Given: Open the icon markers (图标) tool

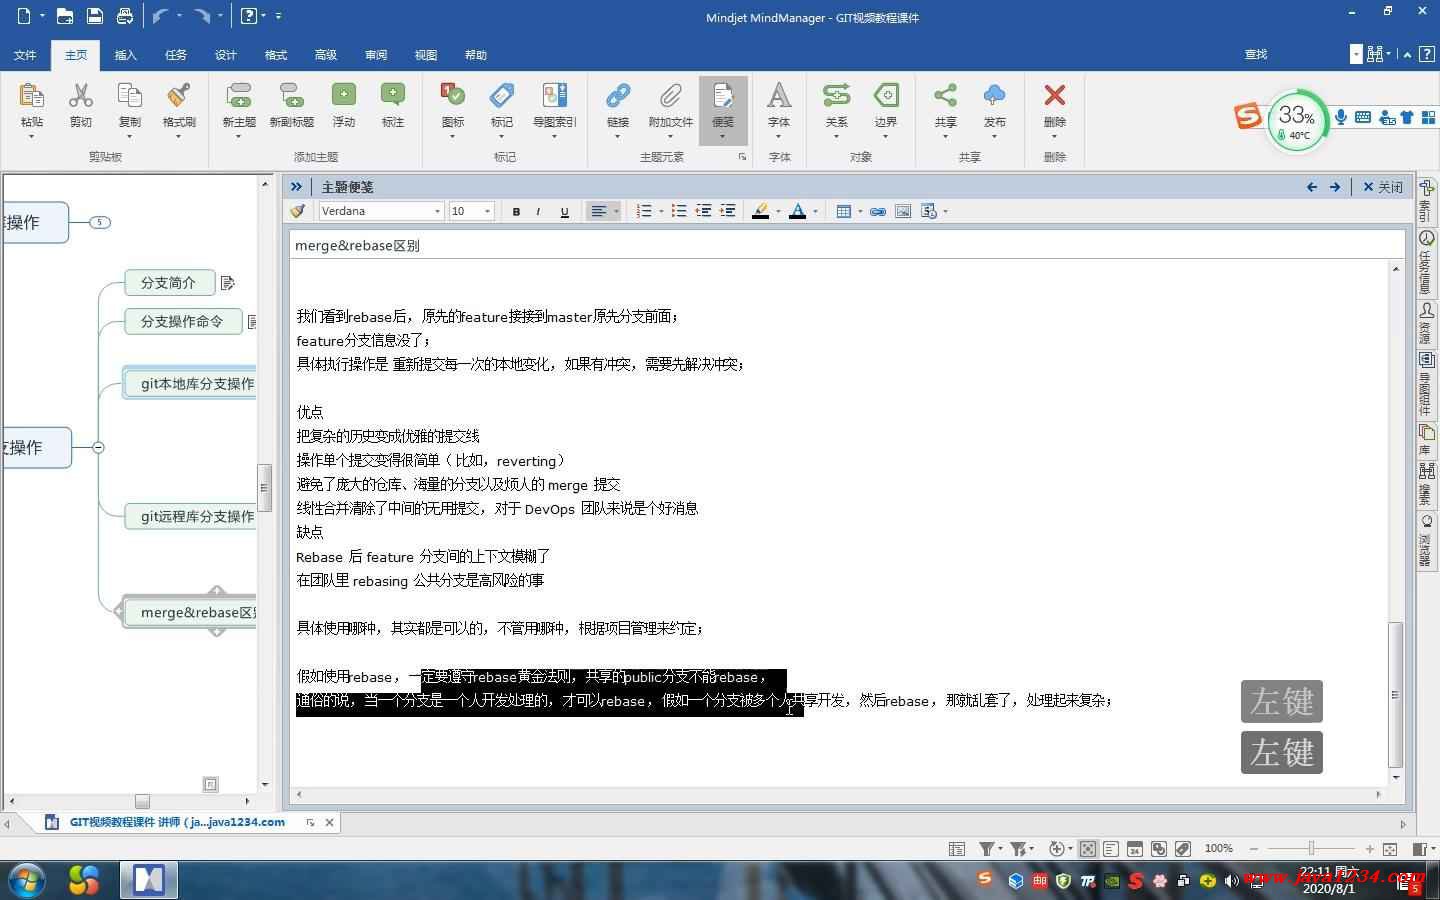Looking at the screenshot, I should 453,96.
